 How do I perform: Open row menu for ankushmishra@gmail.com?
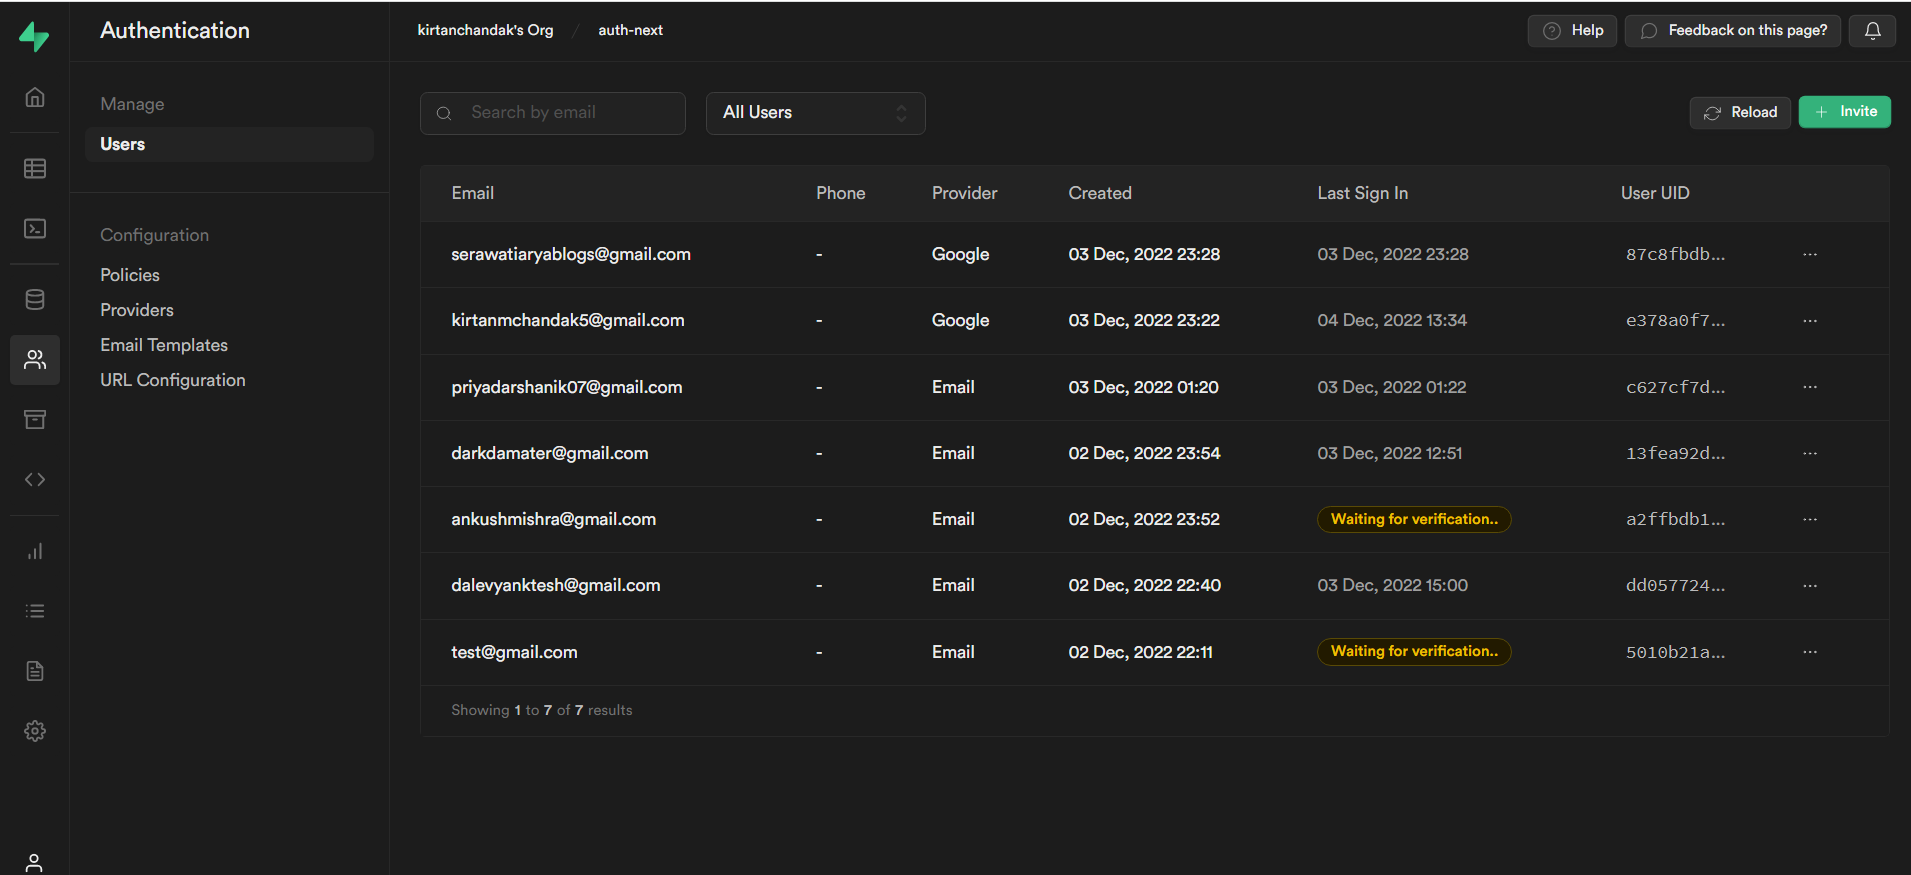coord(1810,519)
